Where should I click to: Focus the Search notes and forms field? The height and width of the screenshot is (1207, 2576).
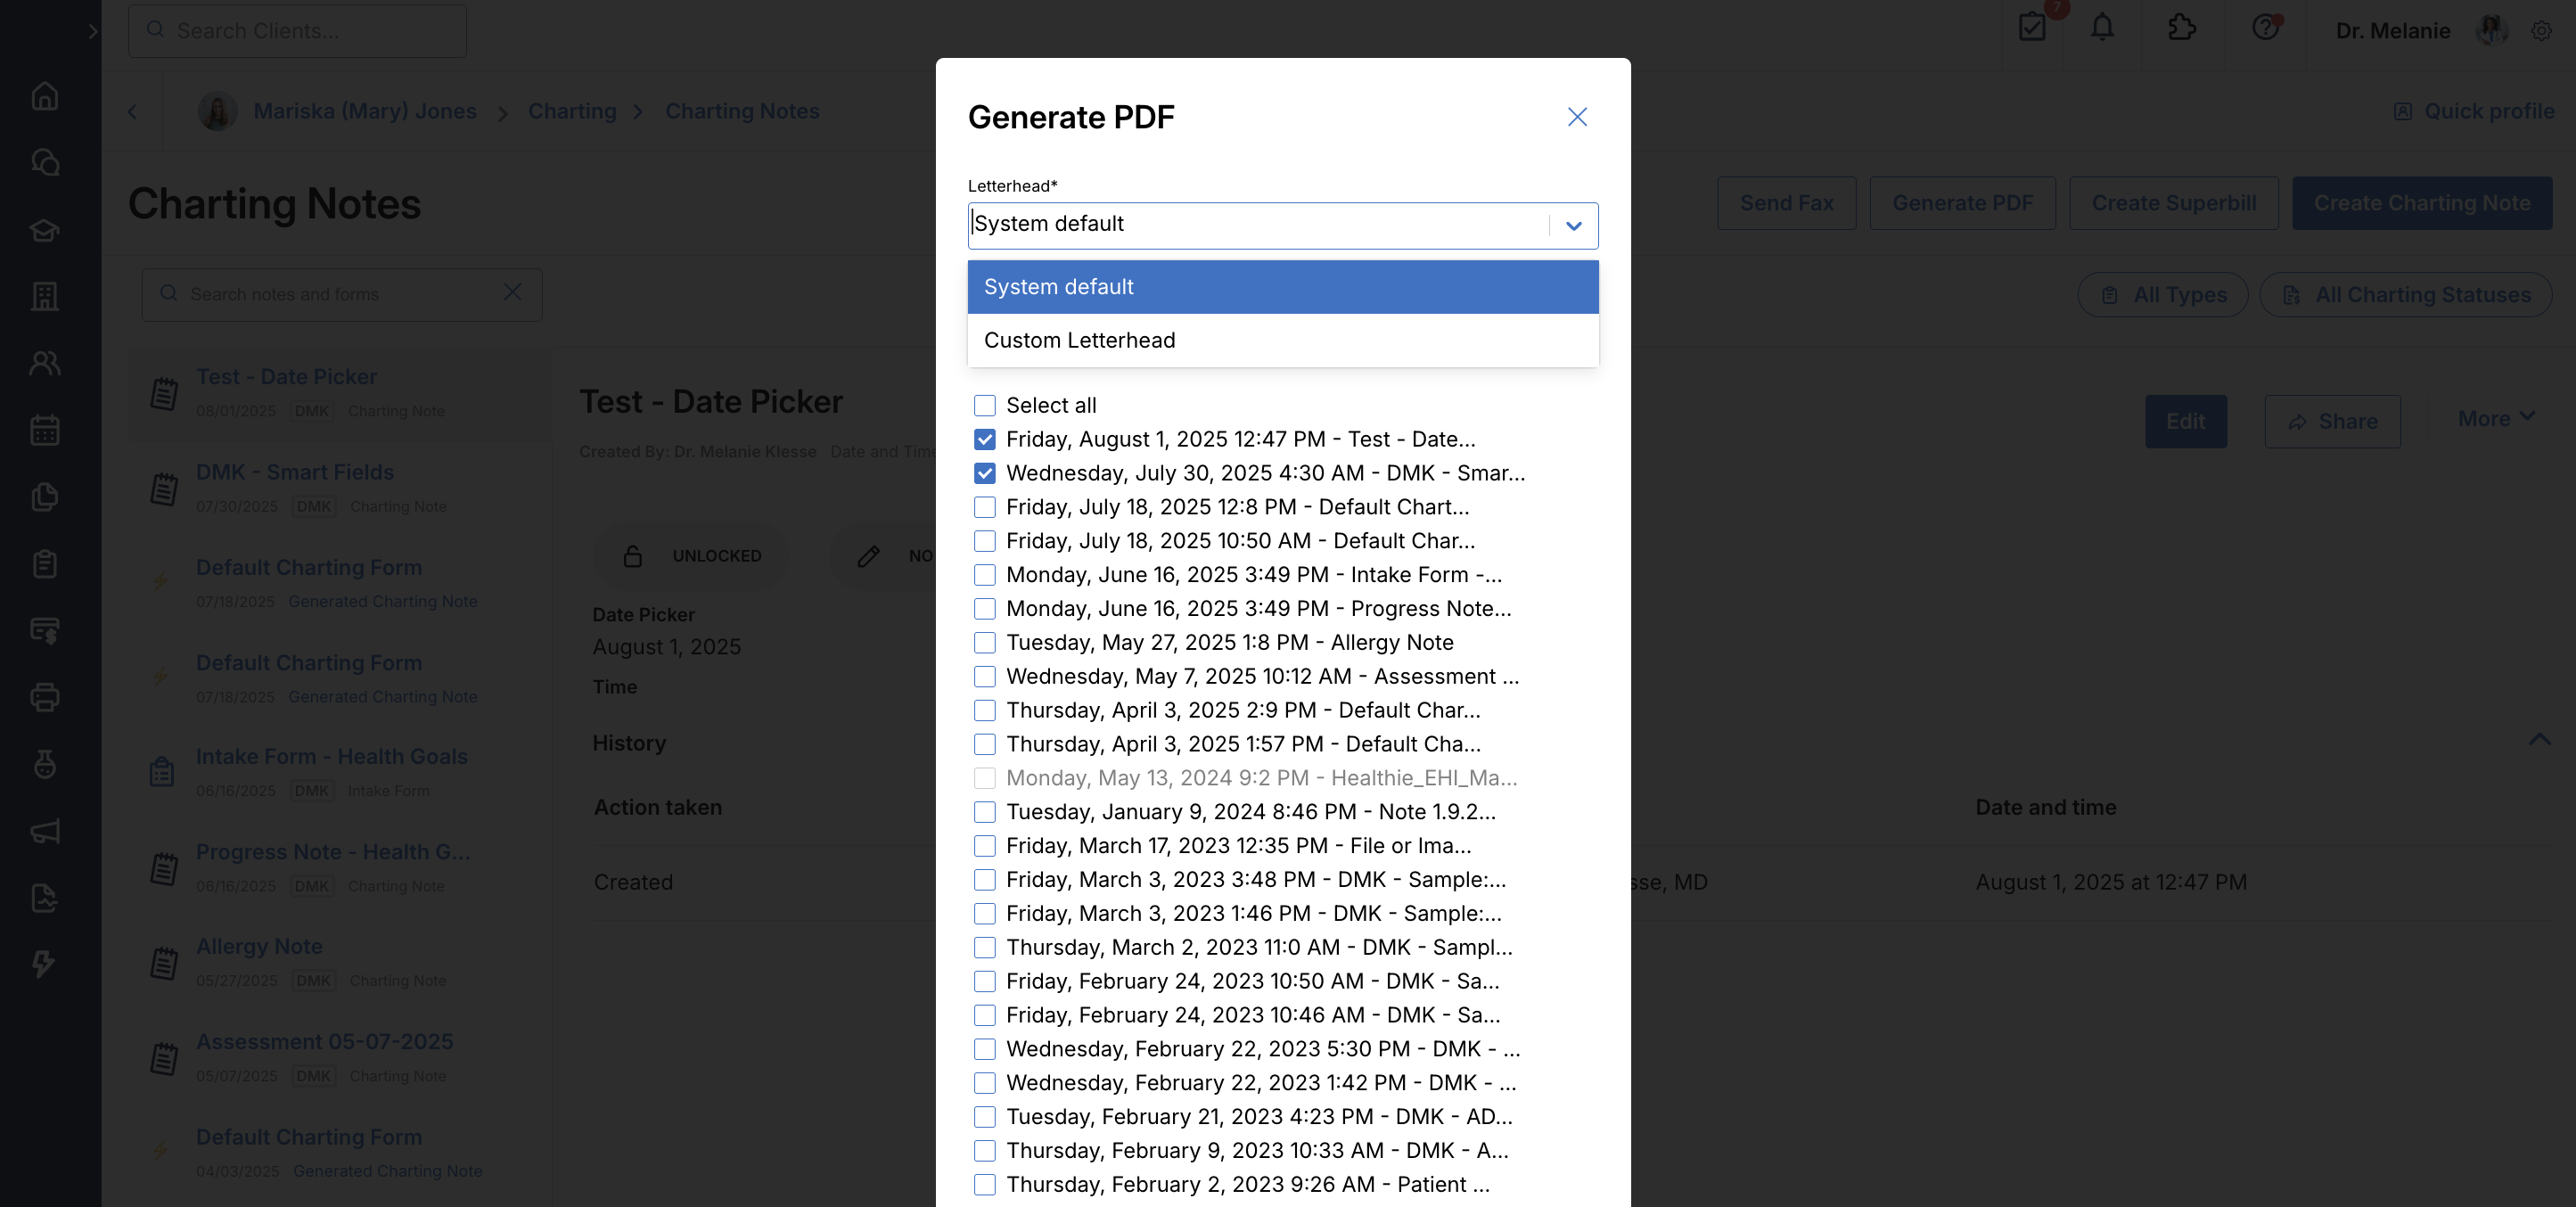click(341, 294)
